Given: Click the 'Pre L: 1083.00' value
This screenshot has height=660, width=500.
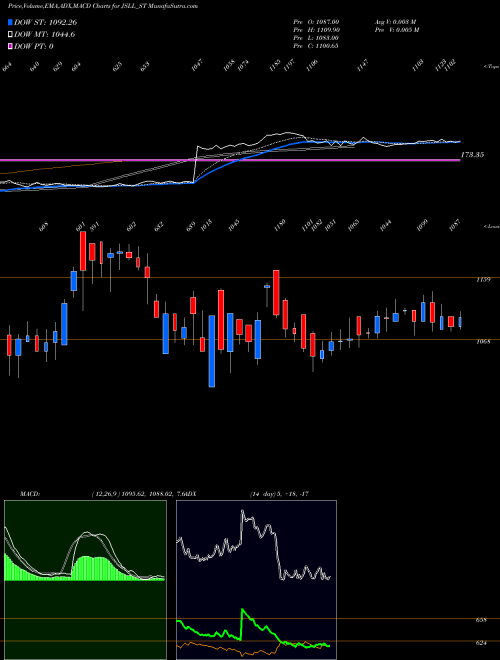Looking at the screenshot, I should point(316,38).
